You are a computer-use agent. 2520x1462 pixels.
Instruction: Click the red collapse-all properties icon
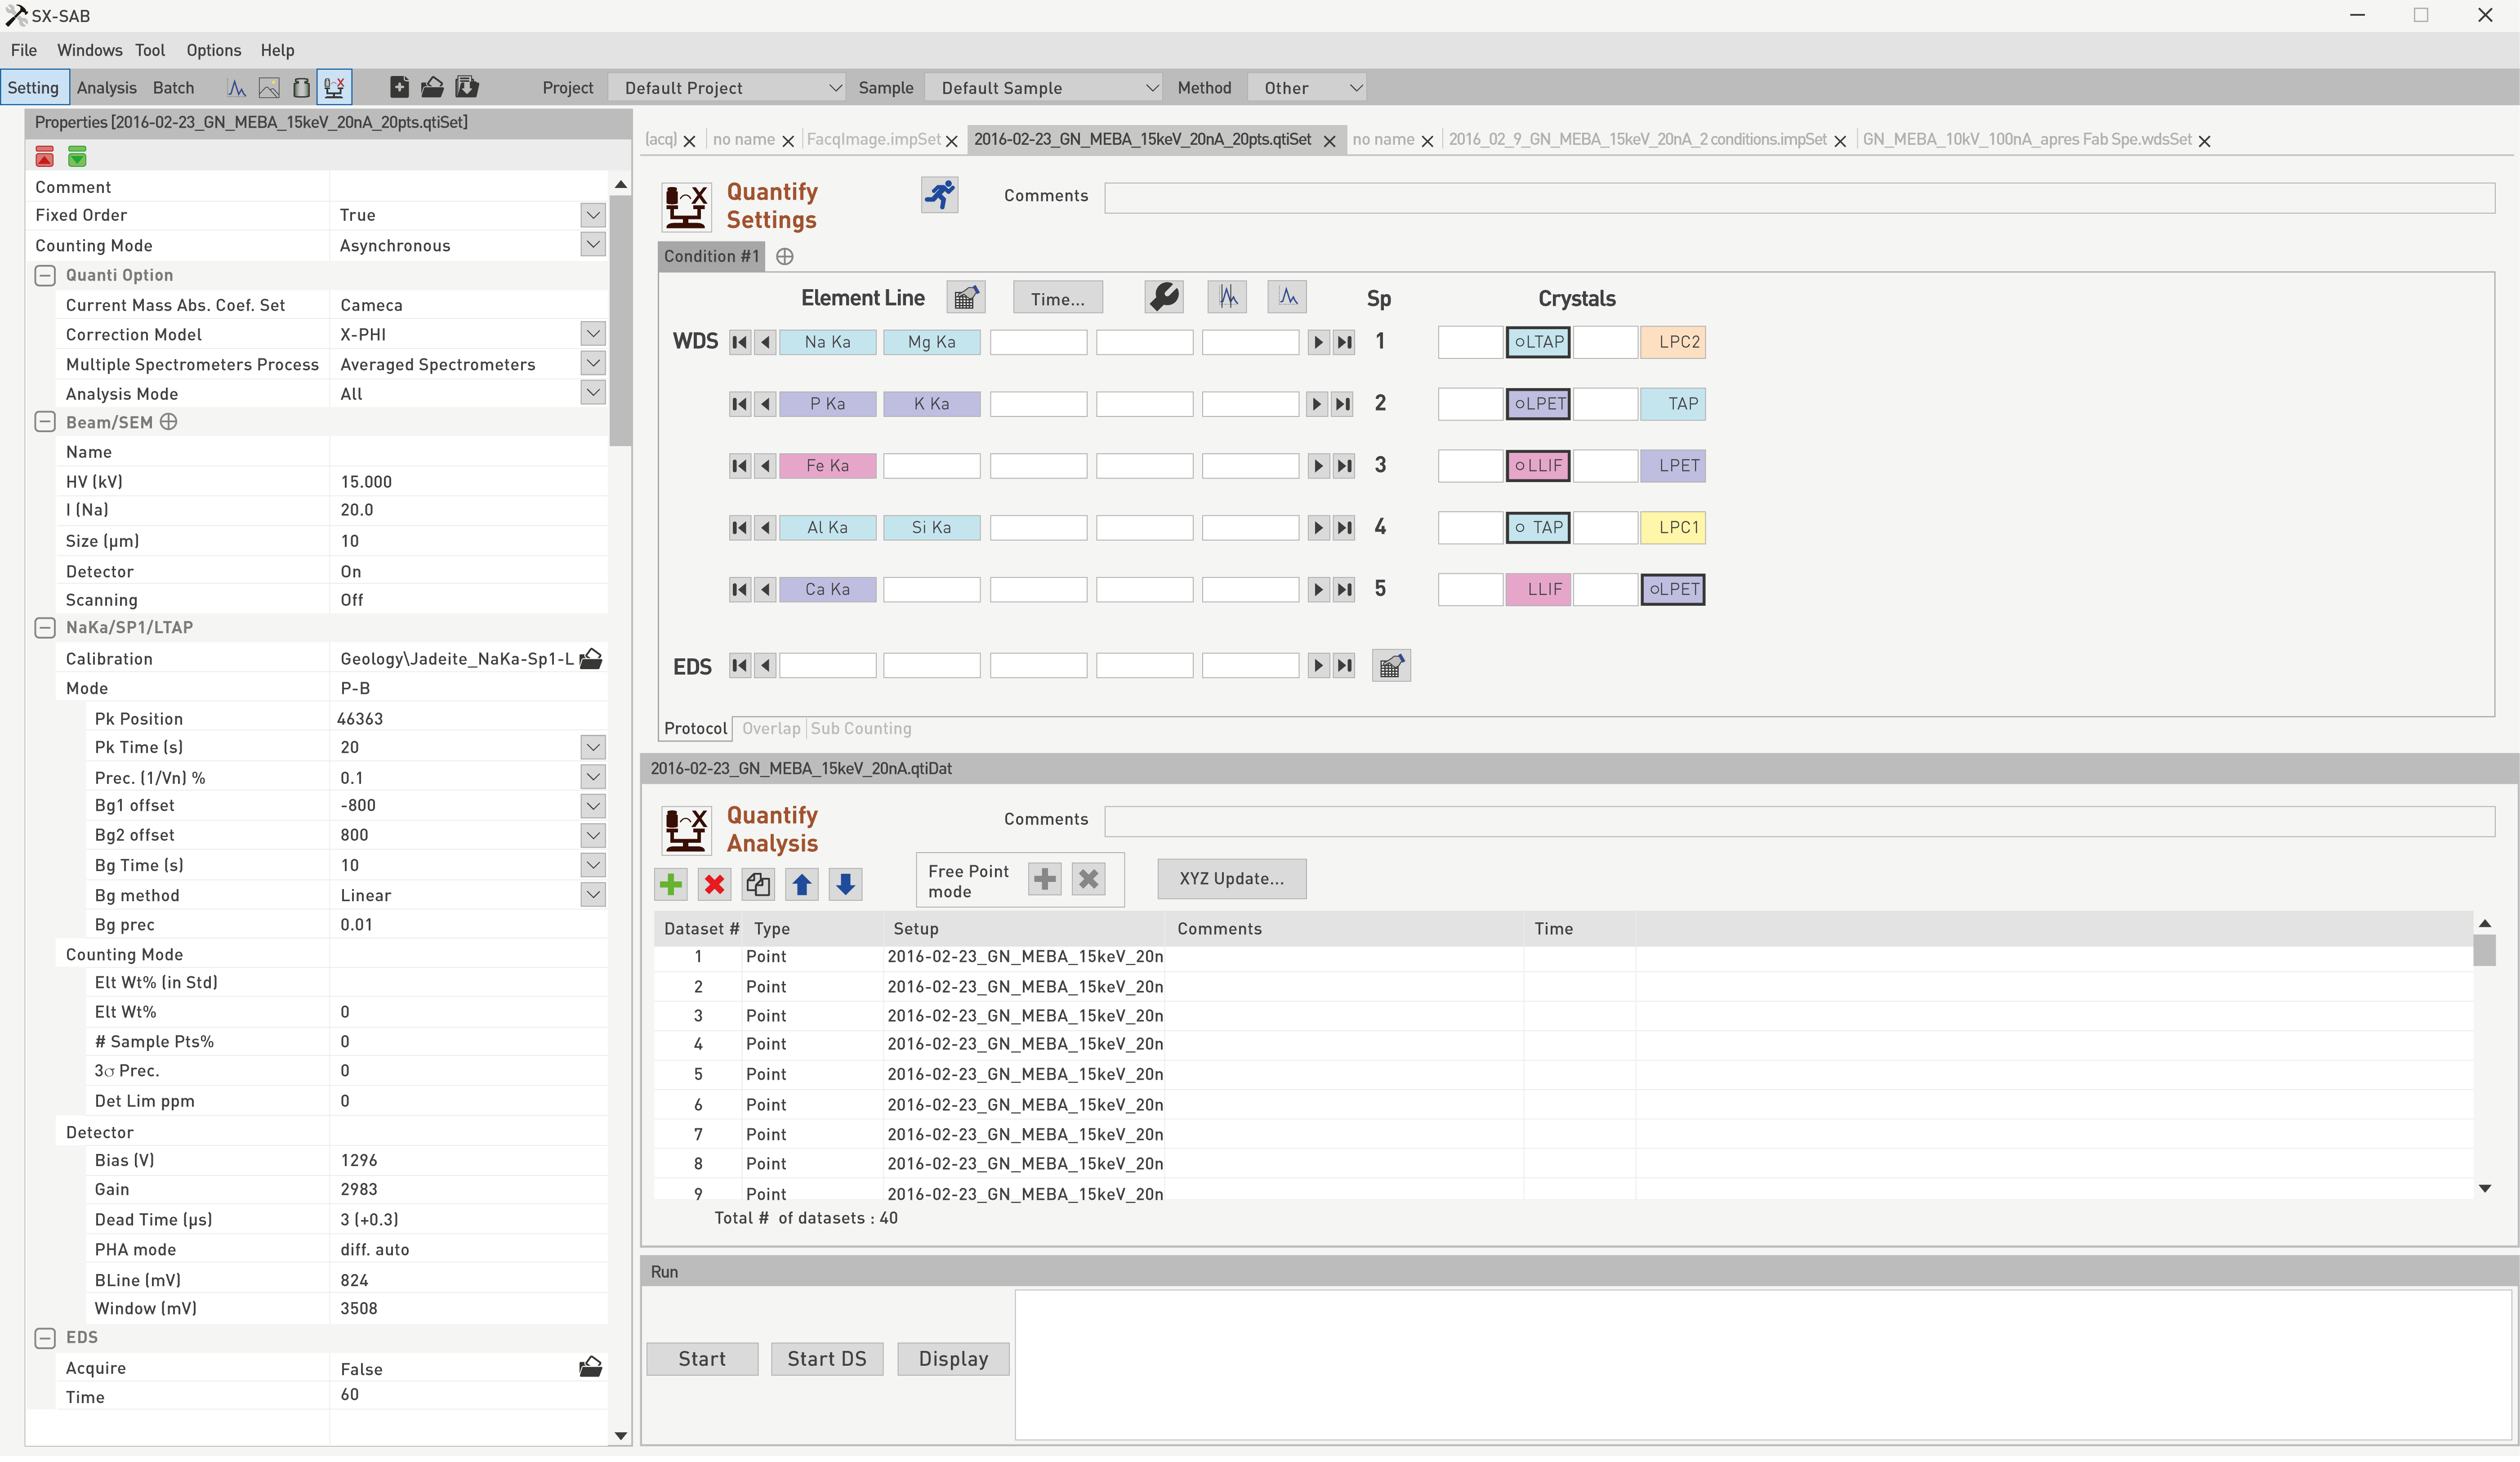(x=44, y=157)
